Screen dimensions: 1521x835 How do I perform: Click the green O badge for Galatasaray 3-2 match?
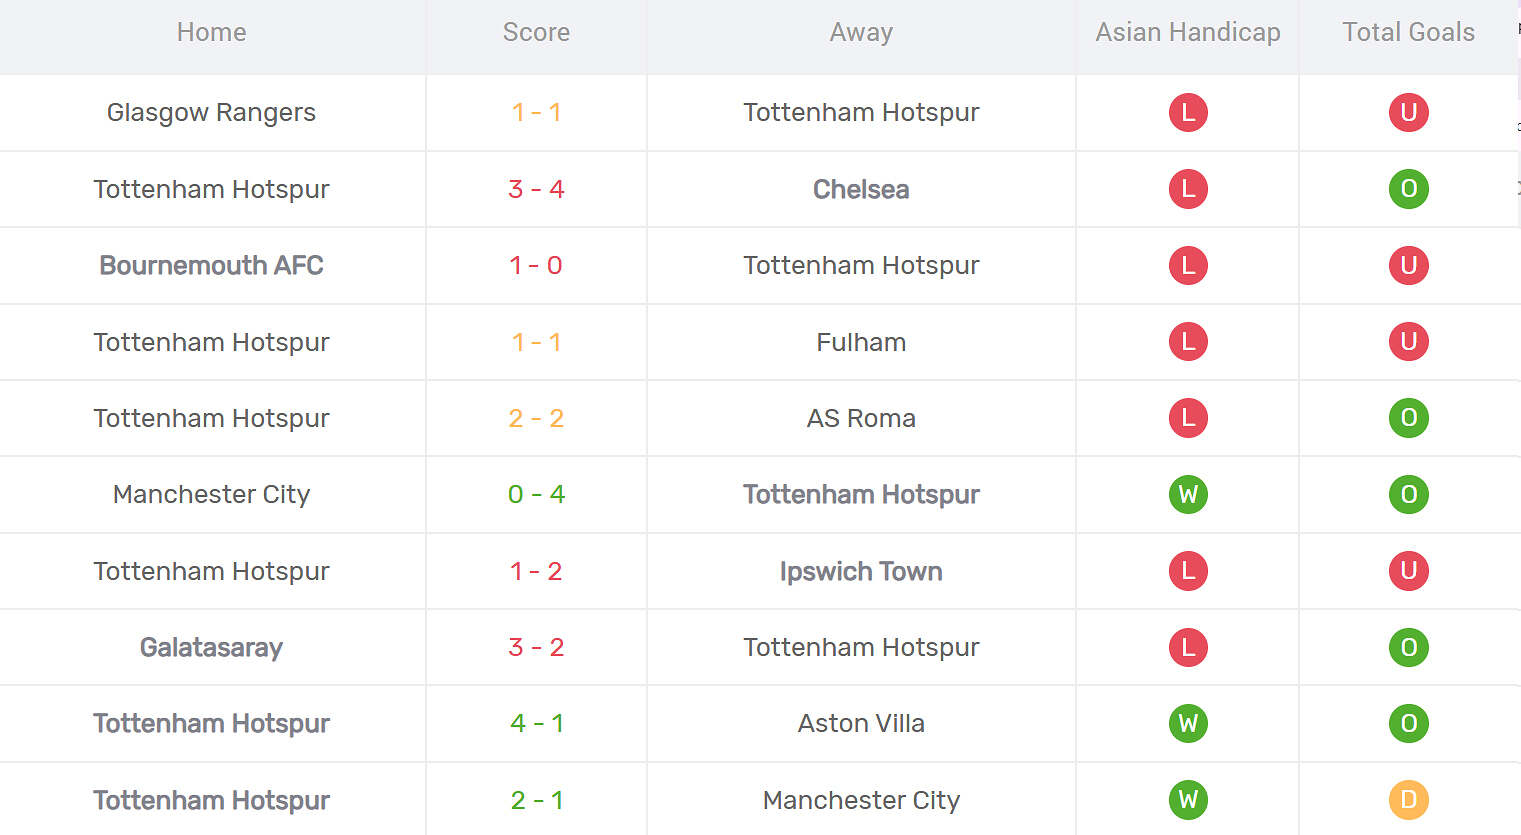click(1408, 647)
